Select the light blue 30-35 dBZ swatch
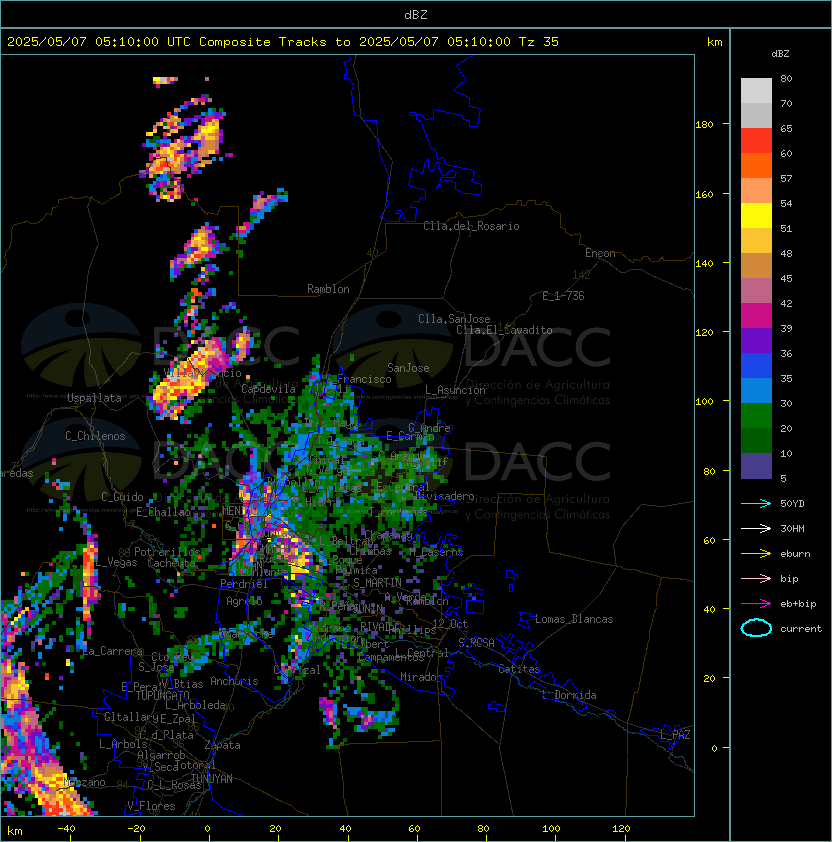 pyautogui.click(x=756, y=391)
